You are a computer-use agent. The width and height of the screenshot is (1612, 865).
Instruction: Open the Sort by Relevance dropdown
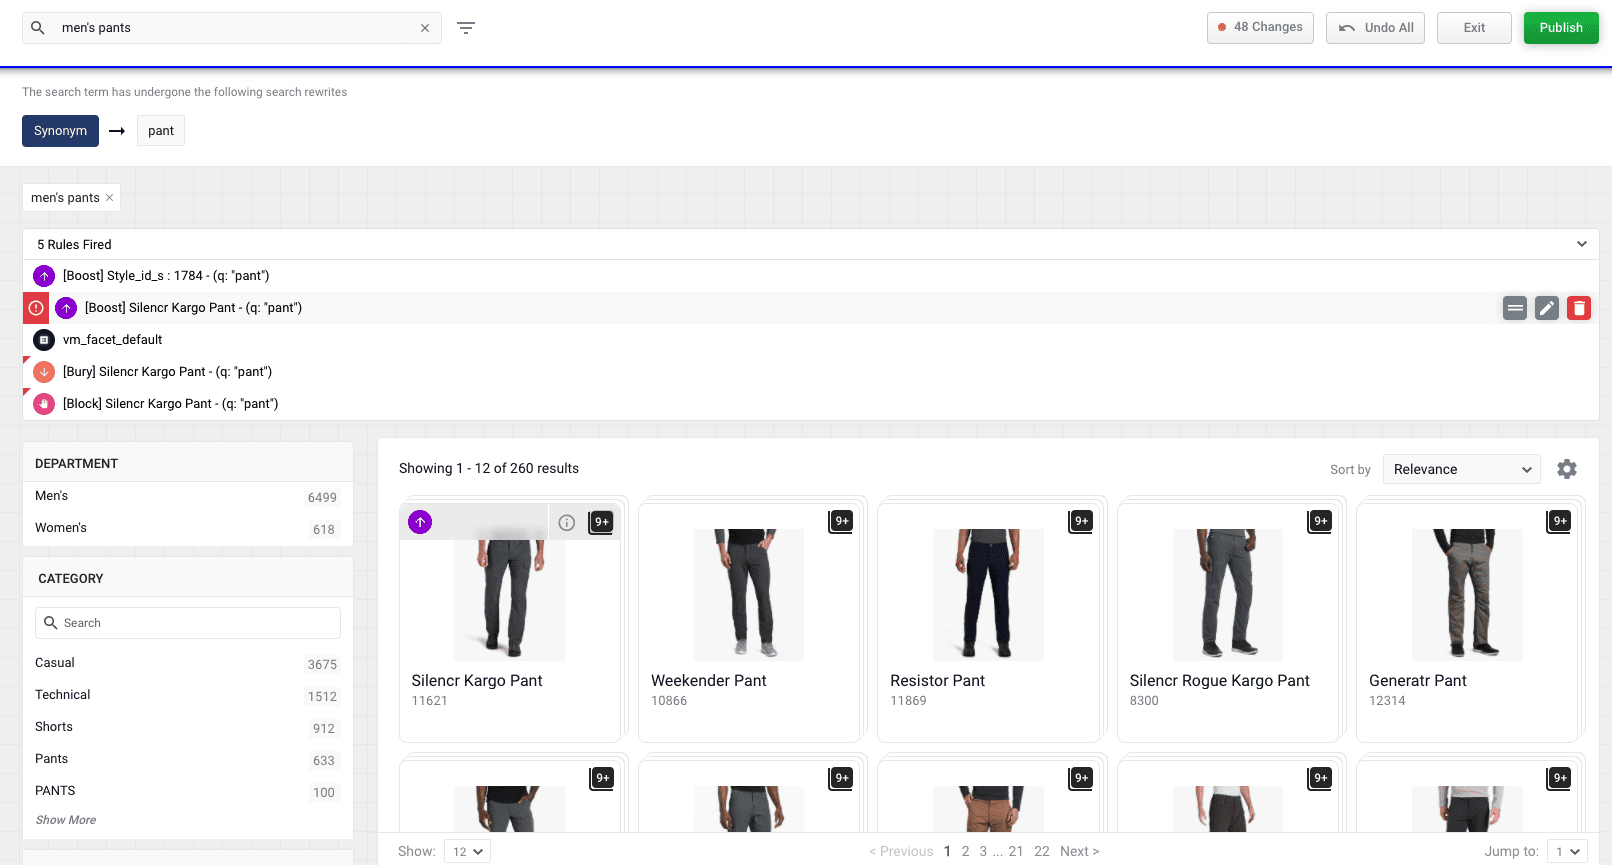tap(1461, 469)
